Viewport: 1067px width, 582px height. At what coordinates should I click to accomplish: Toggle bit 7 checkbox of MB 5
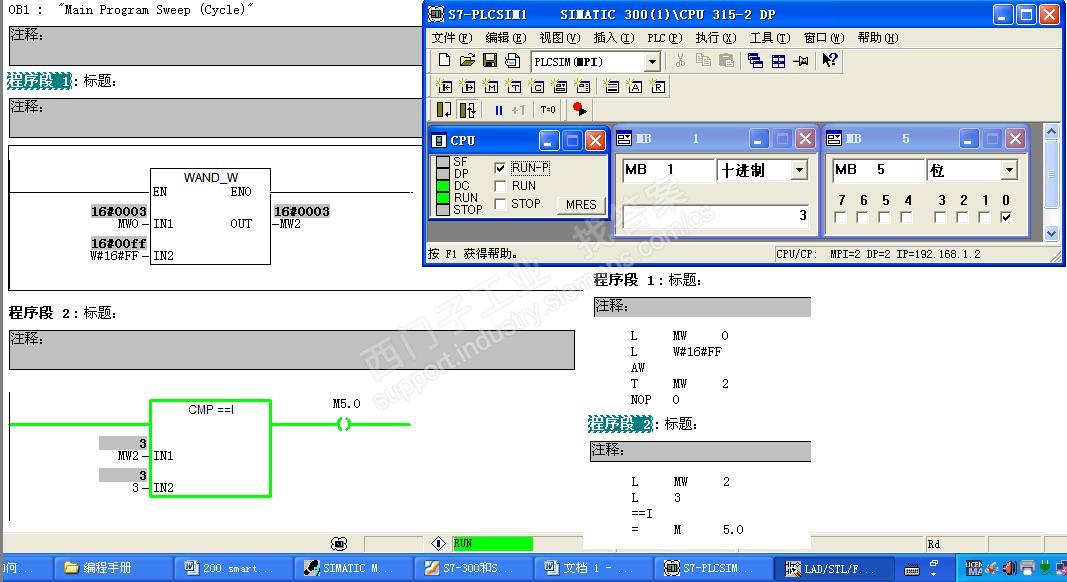[x=840, y=217]
